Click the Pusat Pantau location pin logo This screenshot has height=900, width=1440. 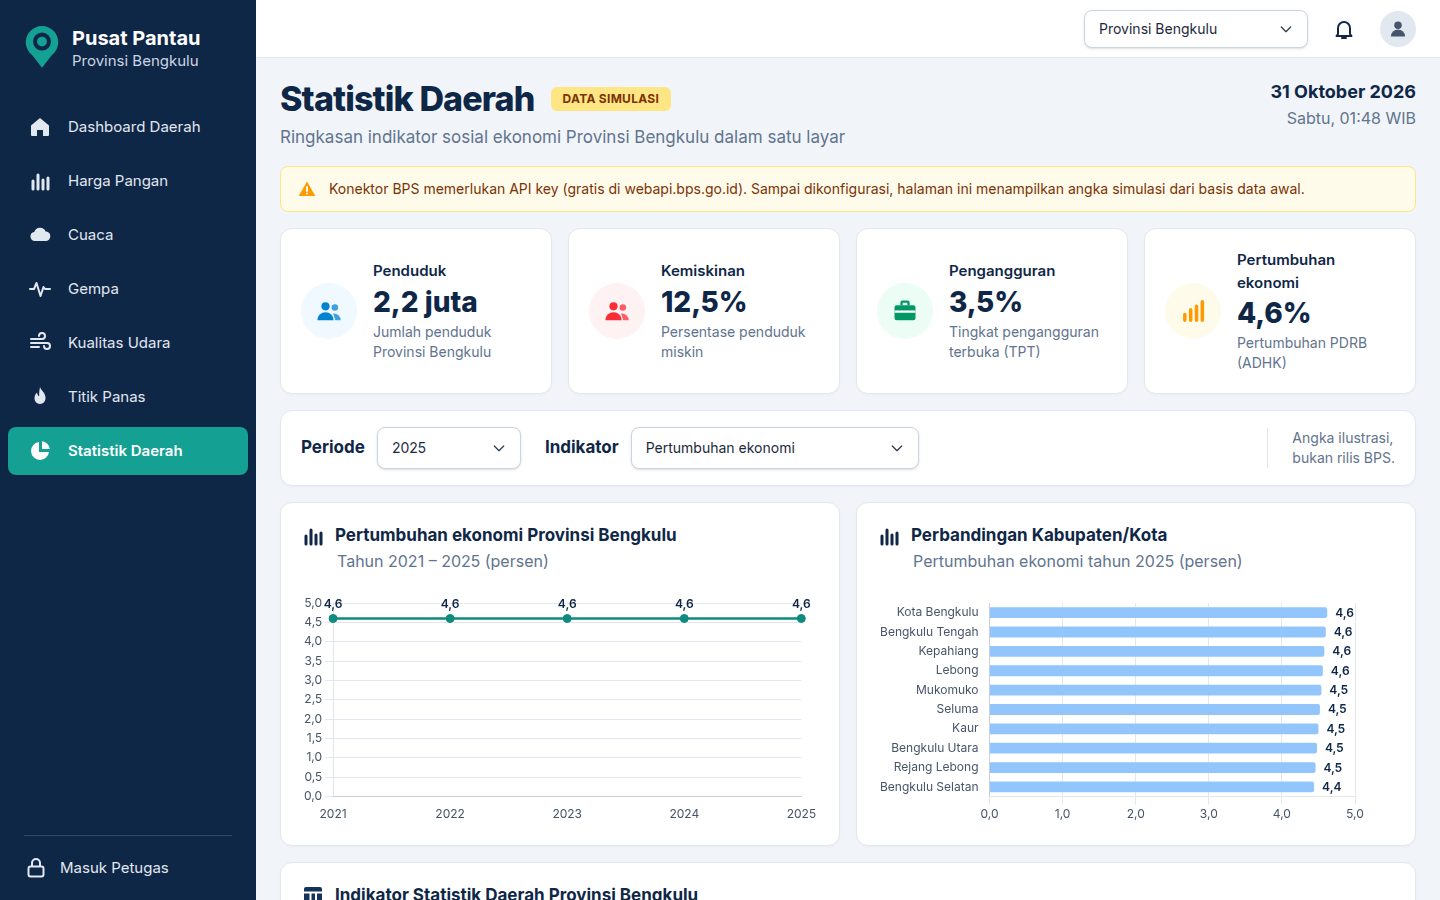click(41, 46)
